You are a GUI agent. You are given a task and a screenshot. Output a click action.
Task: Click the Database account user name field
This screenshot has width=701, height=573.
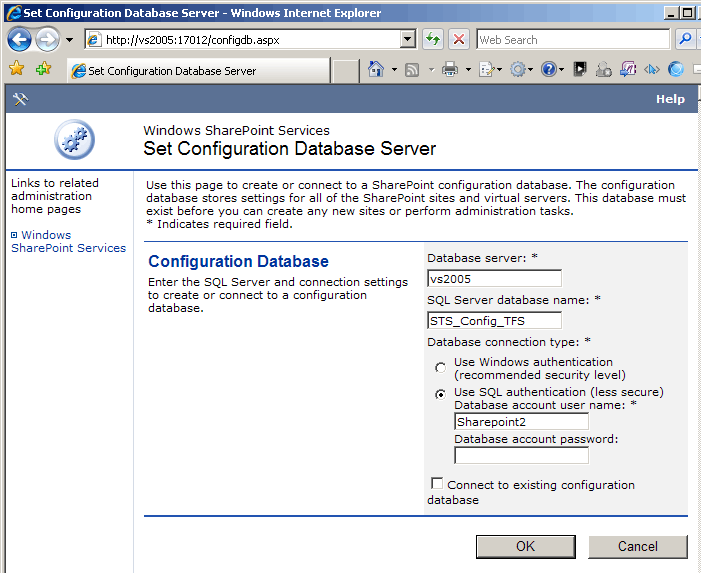(x=521, y=421)
